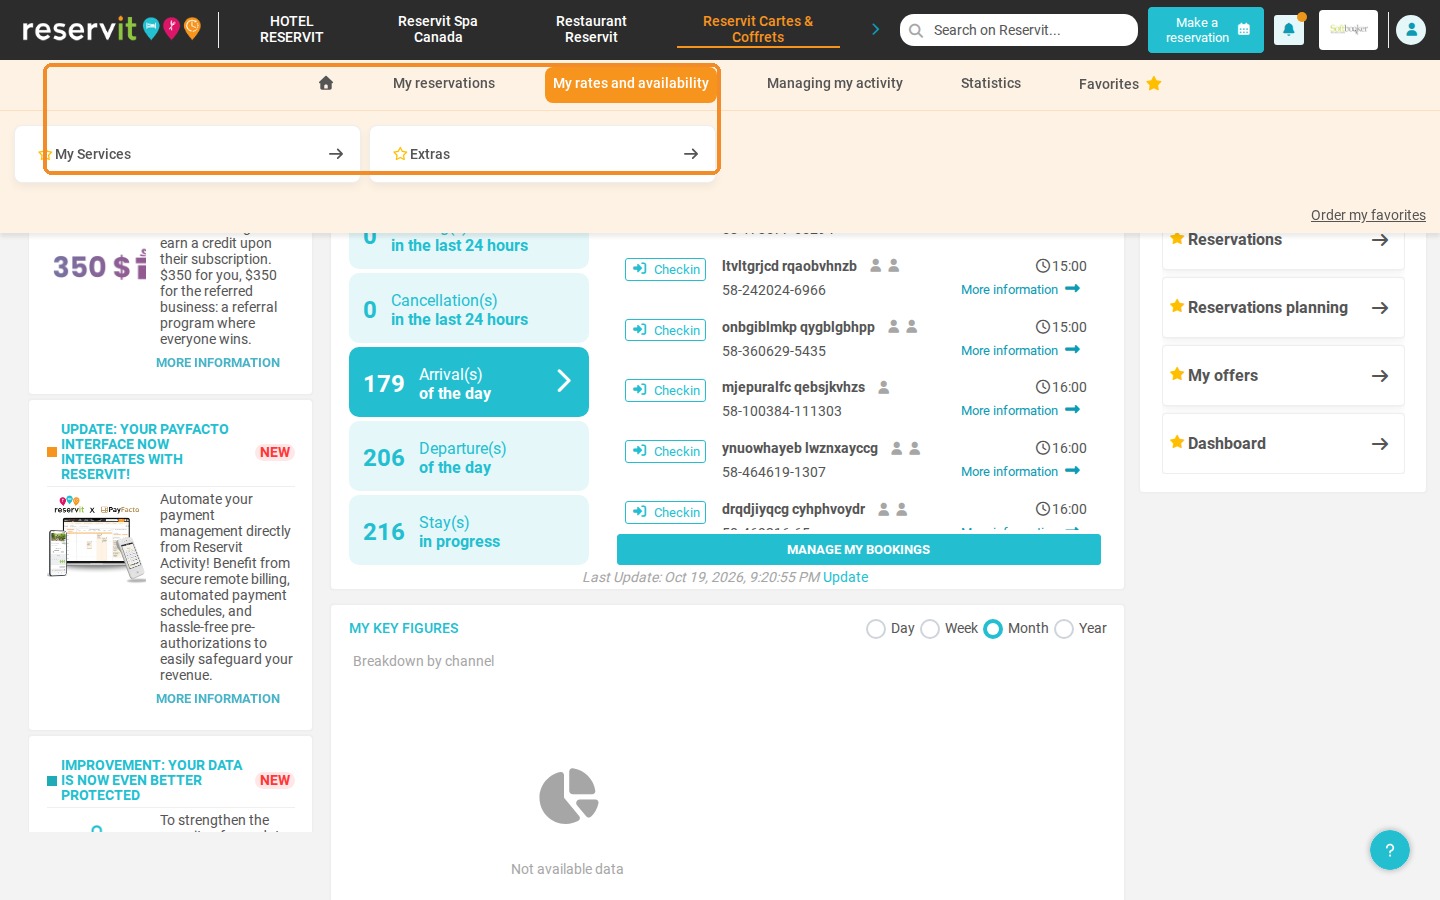The height and width of the screenshot is (900, 1440).
Task: Open Reservations favorite arrow
Action: click(1380, 240)
